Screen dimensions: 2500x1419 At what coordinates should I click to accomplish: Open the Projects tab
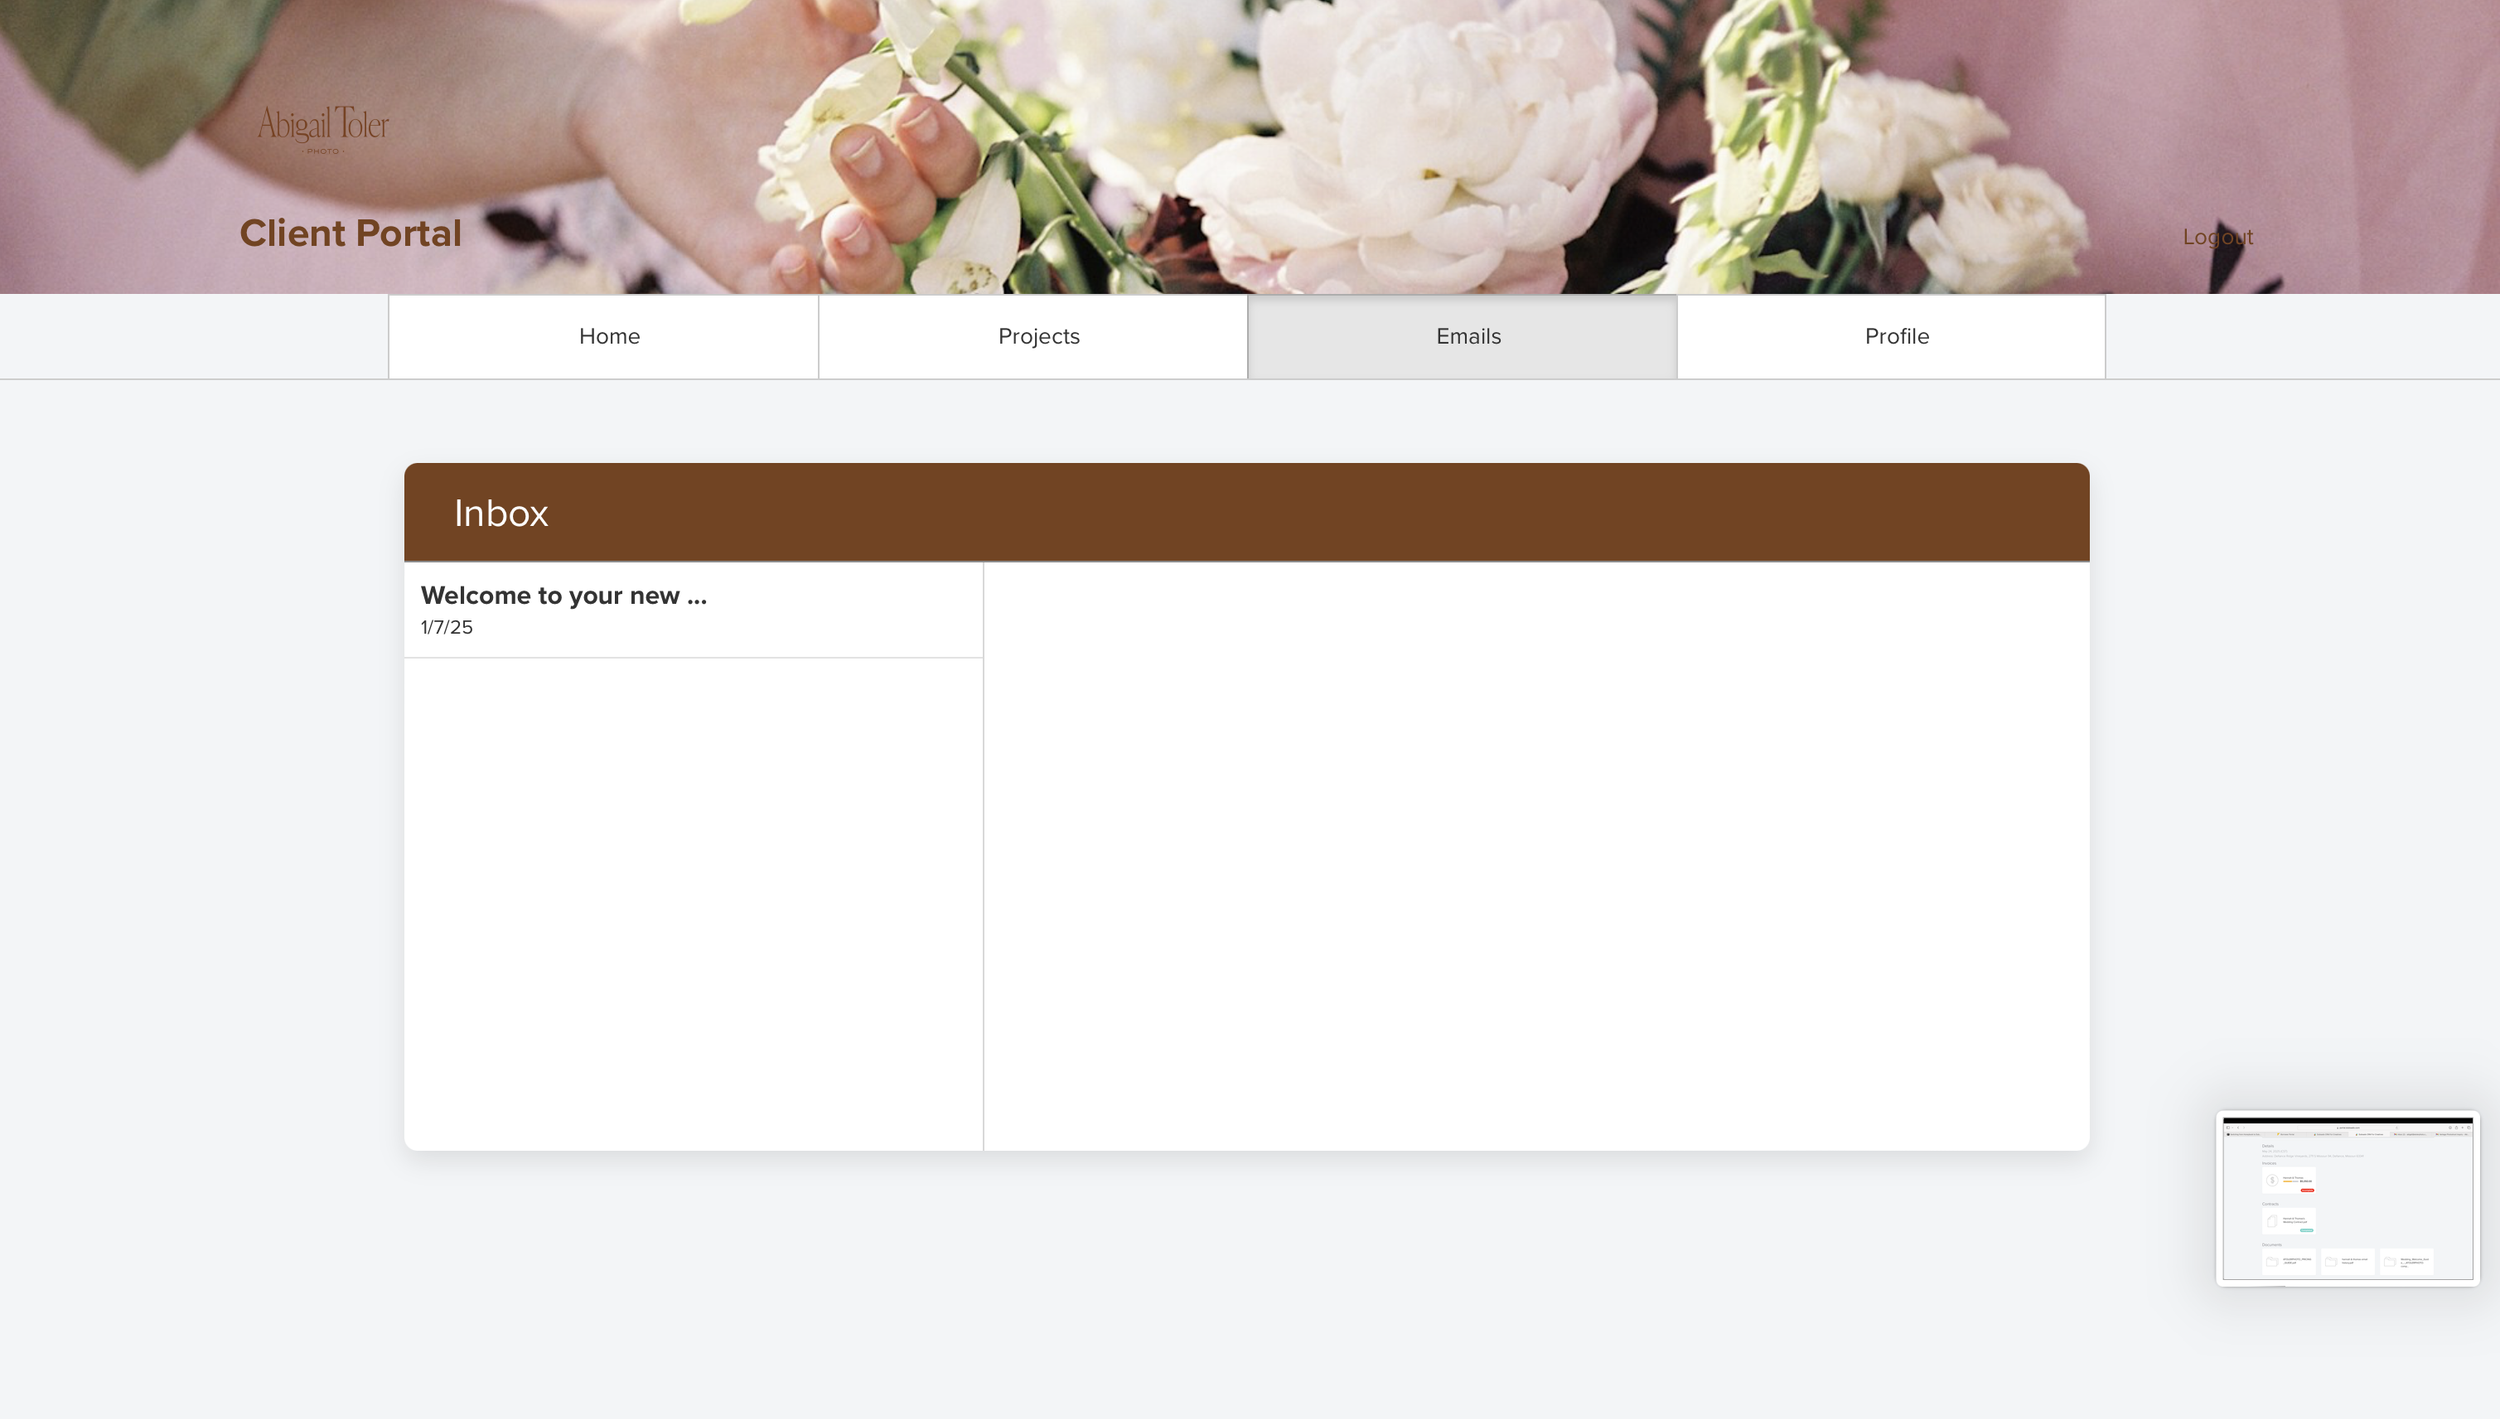coord(1038,336)
